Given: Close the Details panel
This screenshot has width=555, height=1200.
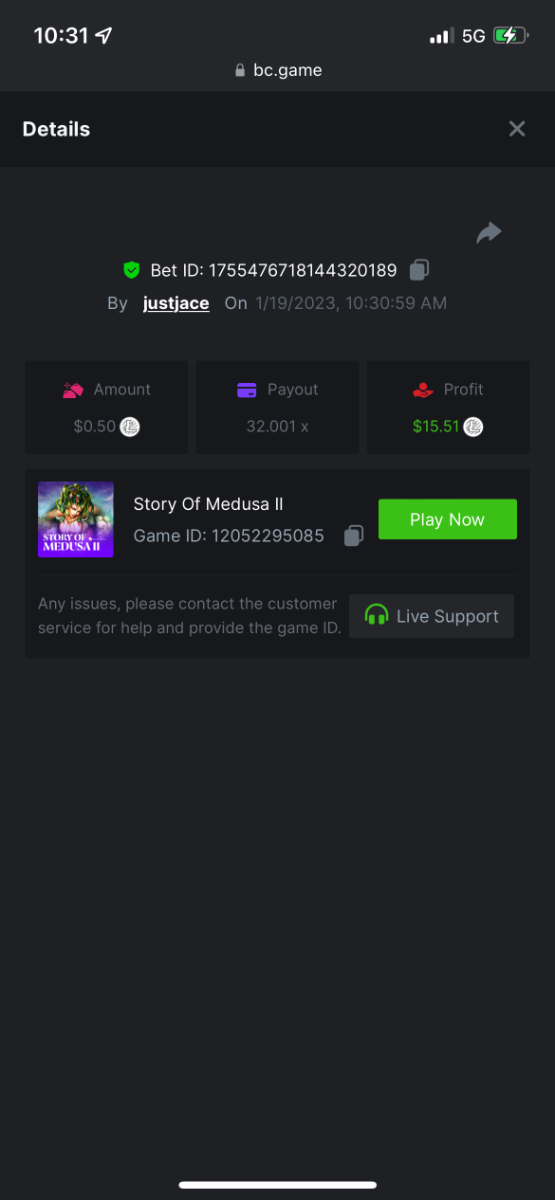Looking at the screenshot, I should pos(517,129).
